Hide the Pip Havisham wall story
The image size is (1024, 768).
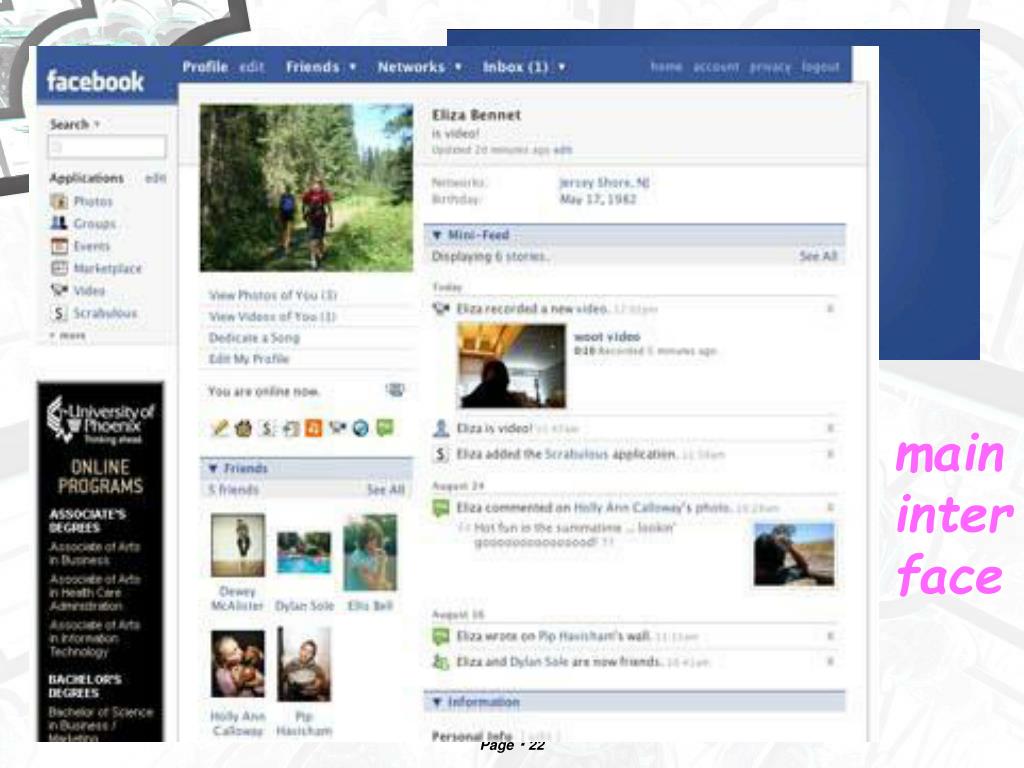(830, 635)
